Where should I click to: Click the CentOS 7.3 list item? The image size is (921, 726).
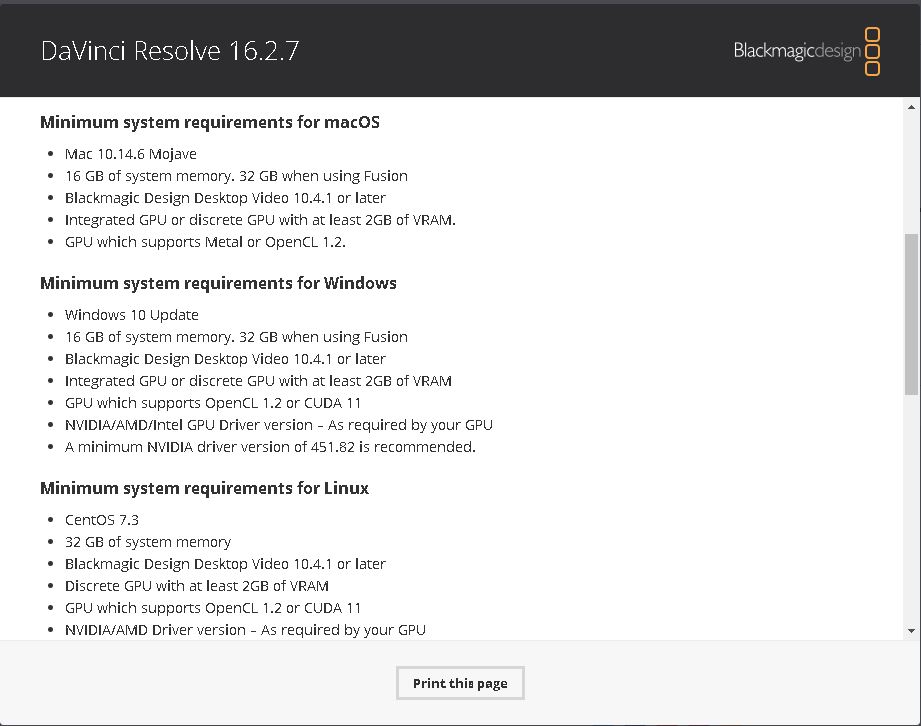pyautogui.click(x=102, y=520)
